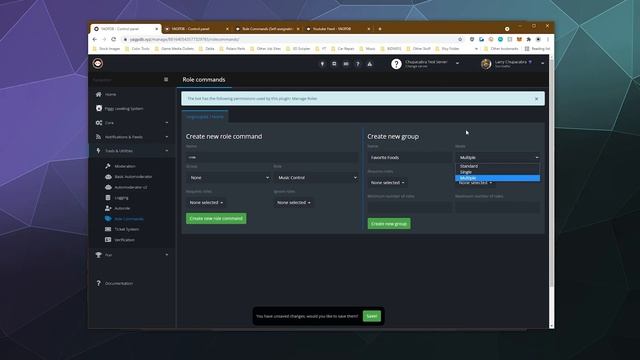The height and width of the screenshot is (360, 640).
Task: Open Autorole in the sidebar
Action: point(122,208)
